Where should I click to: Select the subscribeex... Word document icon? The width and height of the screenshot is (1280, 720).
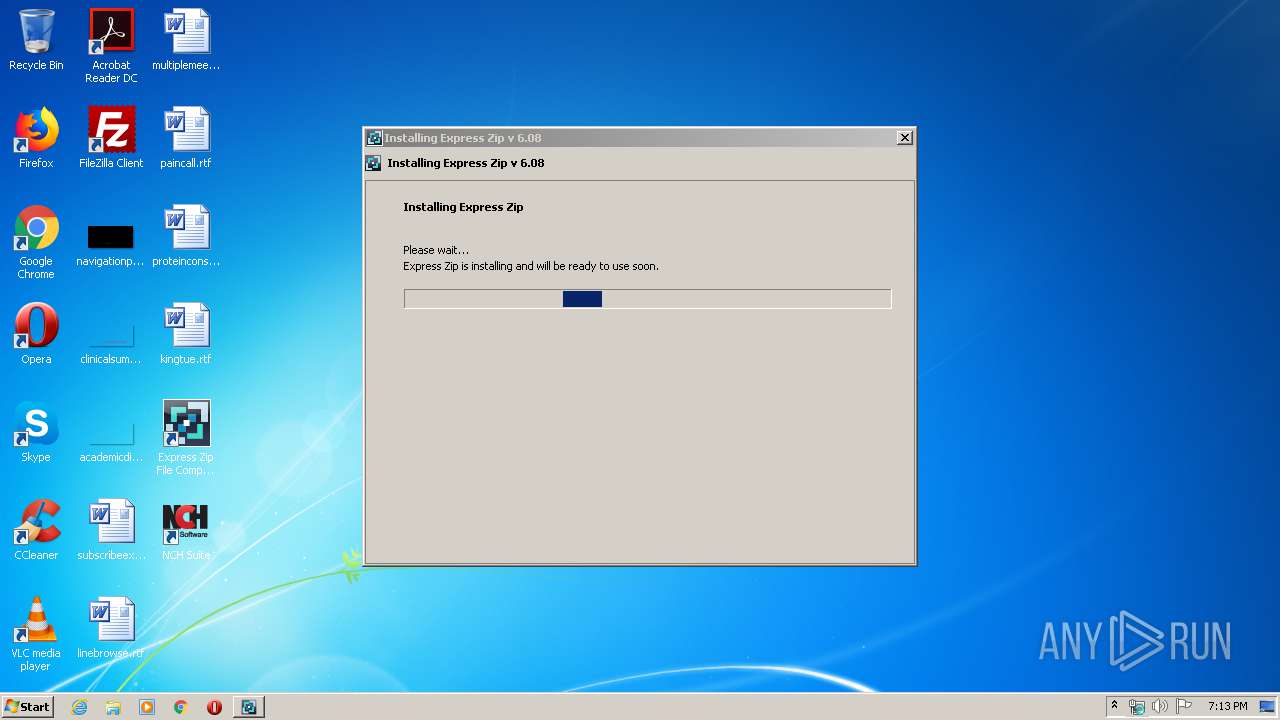(x=111, y=530)
